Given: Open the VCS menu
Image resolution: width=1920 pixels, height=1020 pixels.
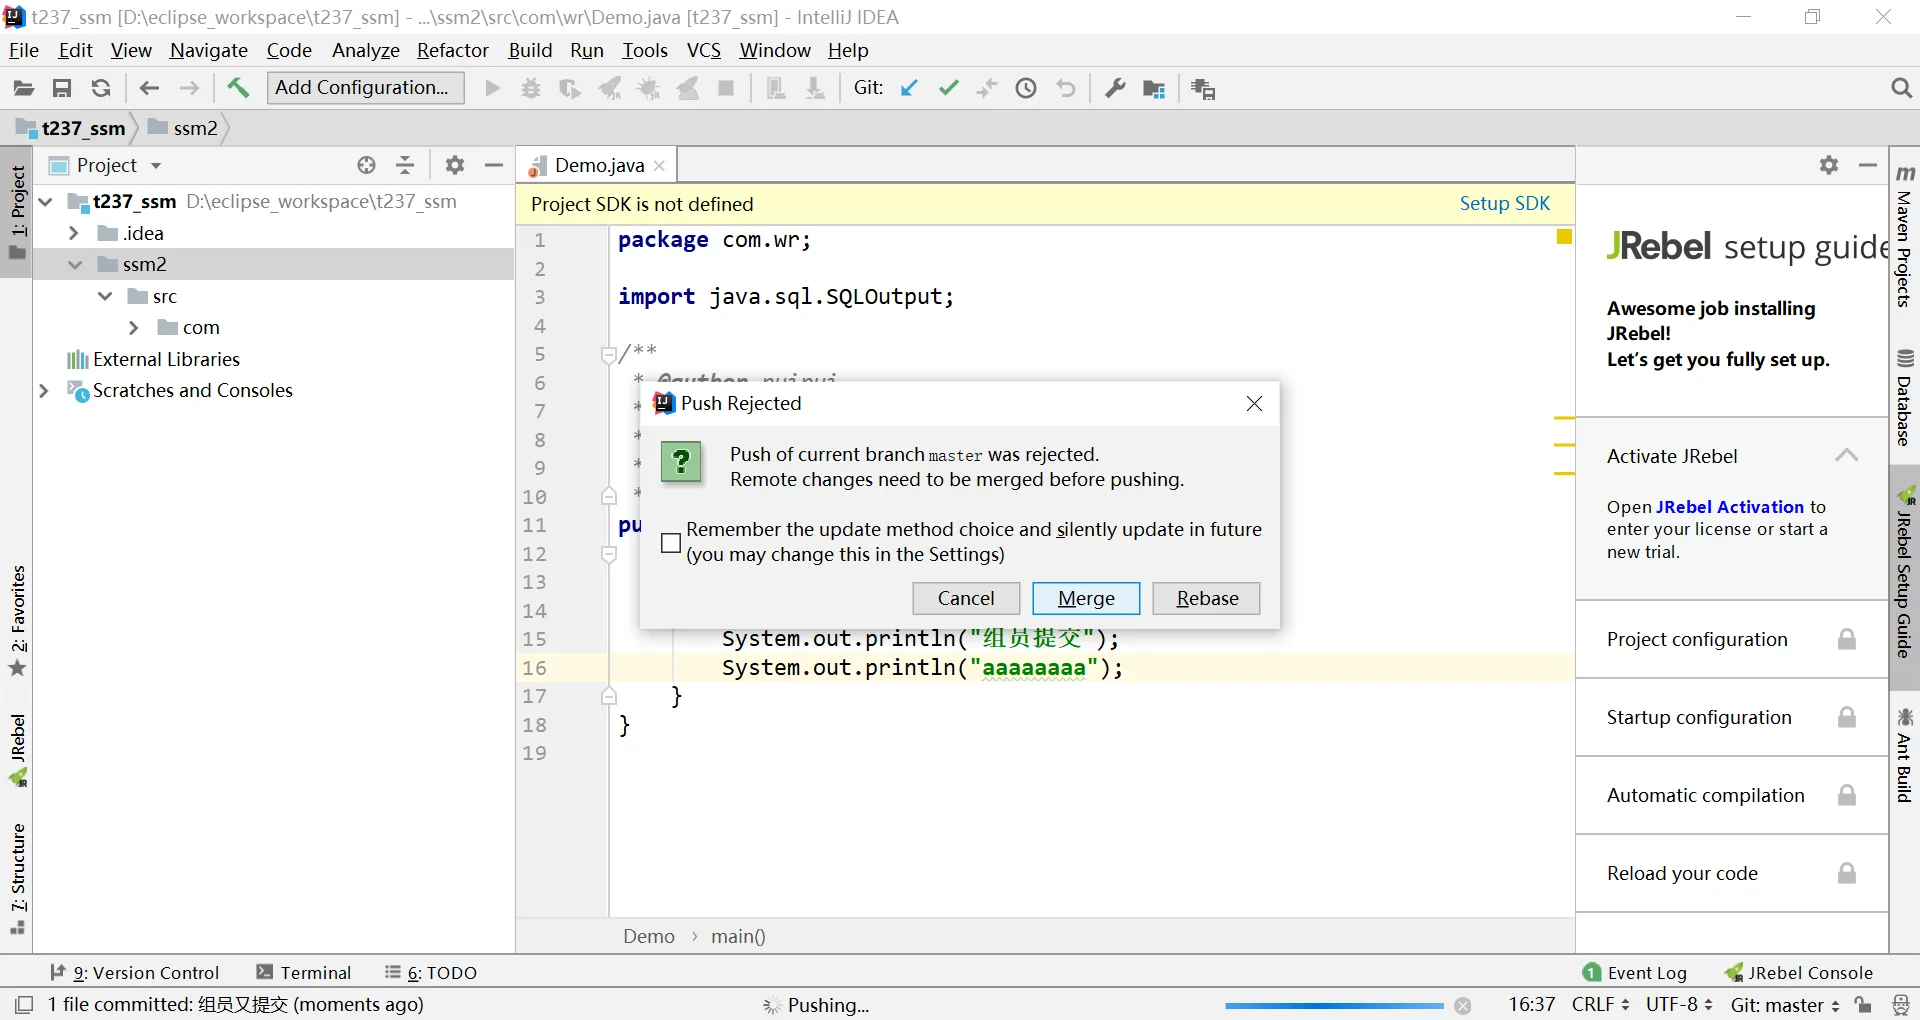Looking at the screenshot, I should [705, 50].
